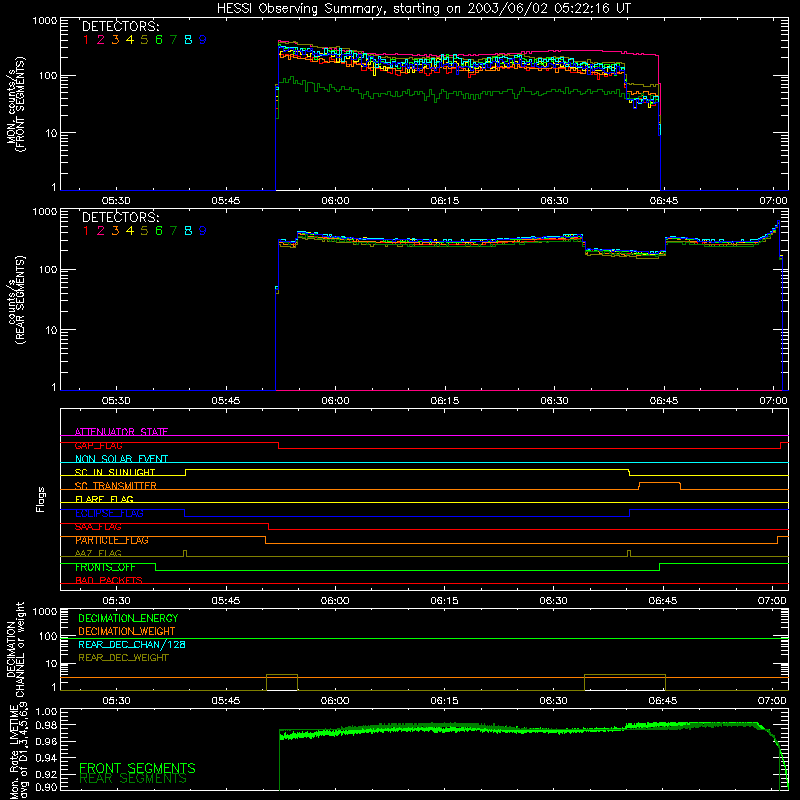Click the 06:00 tick label under the Flags plot
This screenshot has width=800, height=800.
coord(335,601)
